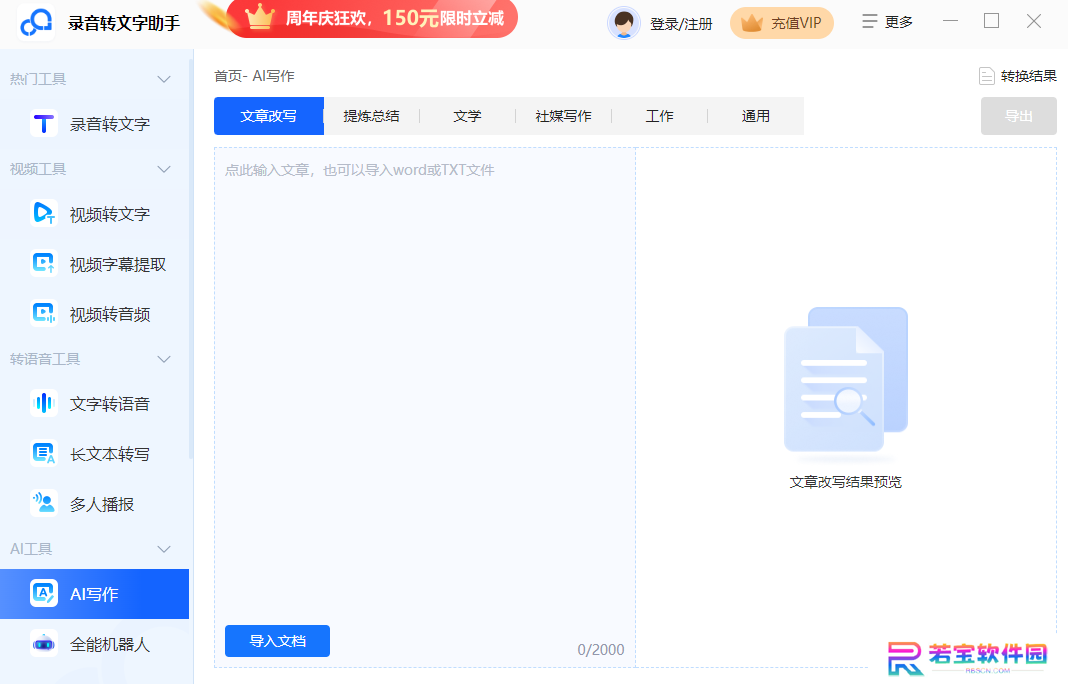1068x684 pixels.
Task: Collapse the AI工具 section chevron
Action: [163, 549]
